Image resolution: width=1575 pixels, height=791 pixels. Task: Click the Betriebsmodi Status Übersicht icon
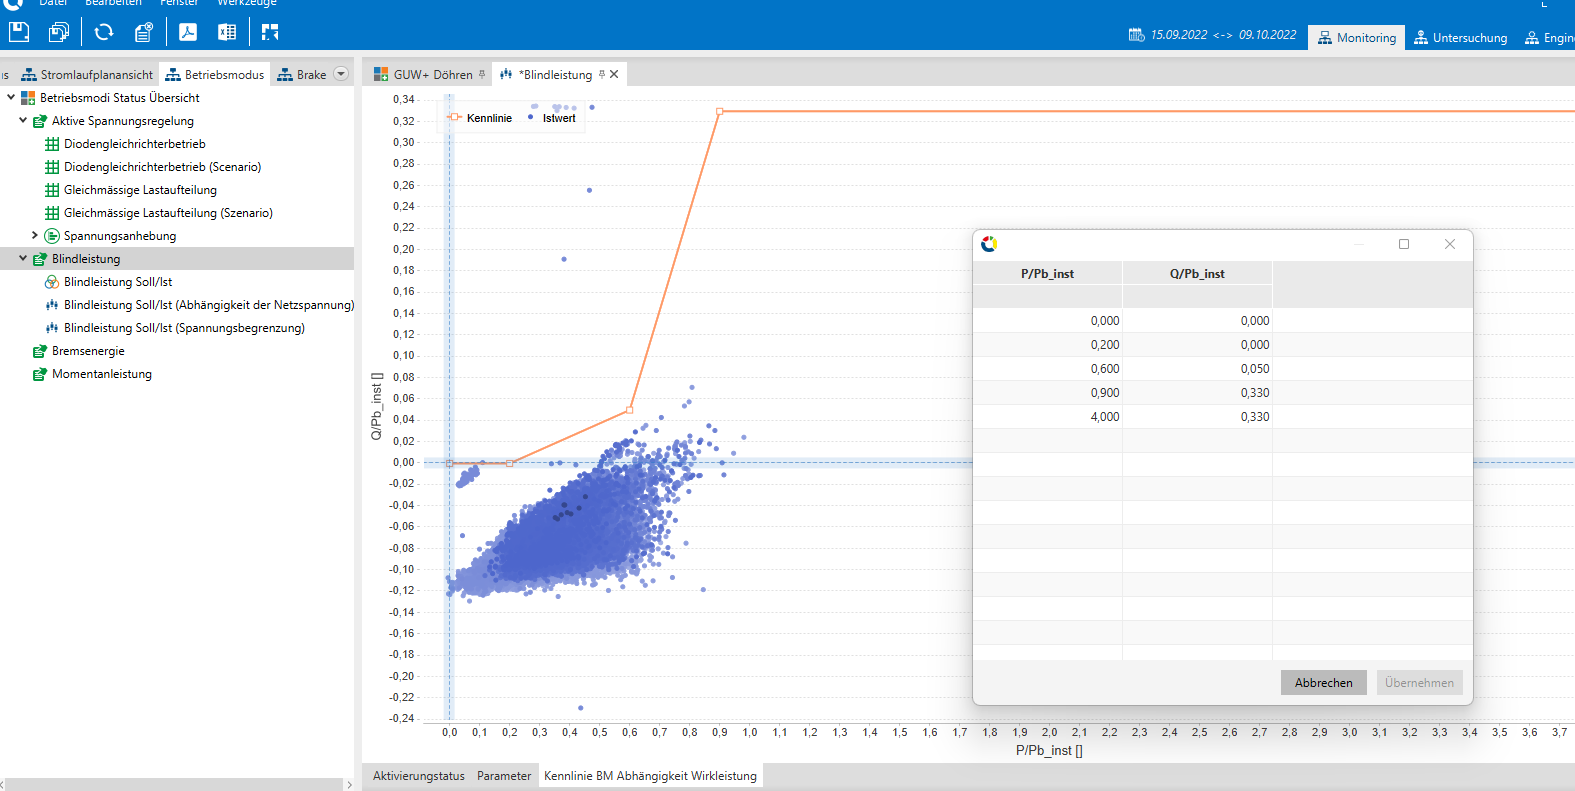click(x=28, y=98)
